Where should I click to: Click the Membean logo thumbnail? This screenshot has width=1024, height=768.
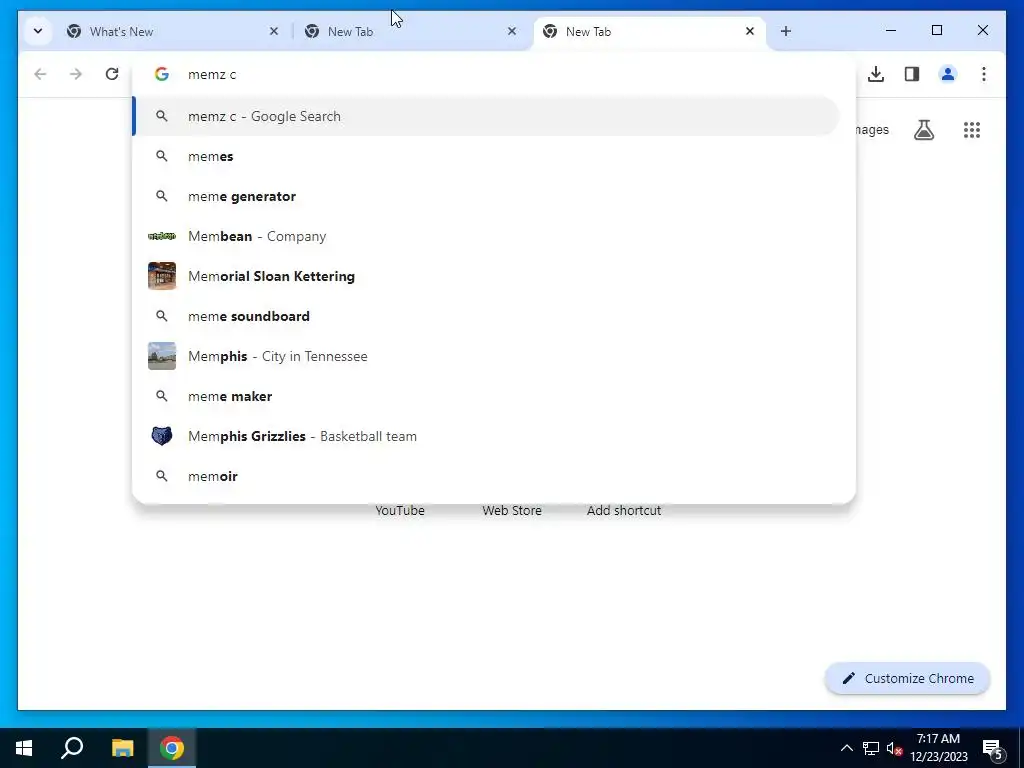click(x=162, y=236)
